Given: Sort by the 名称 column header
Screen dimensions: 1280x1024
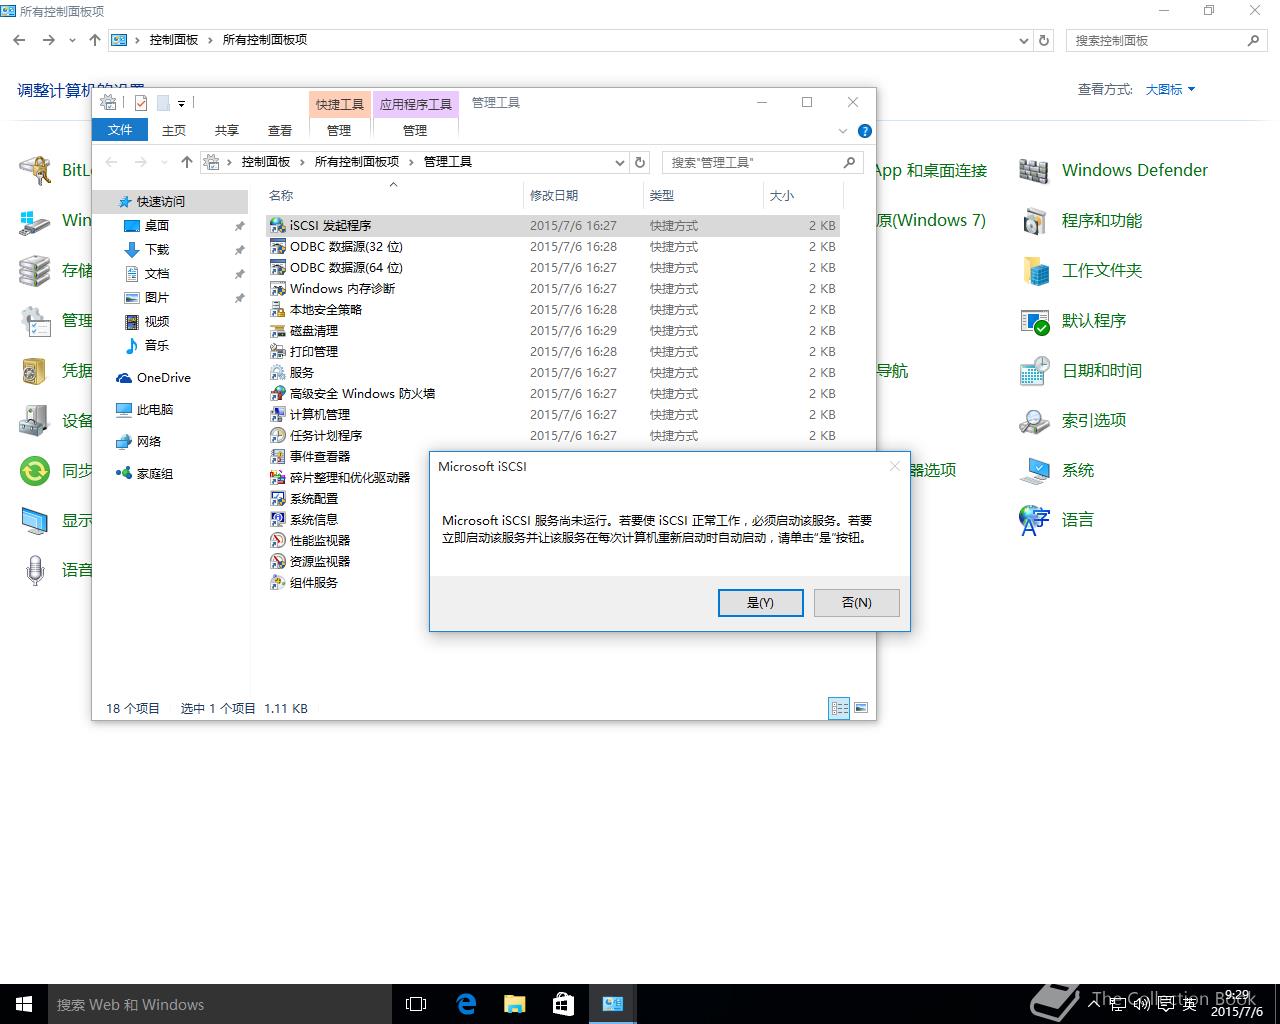Looking at the screenshot, I should pos(394,195).
